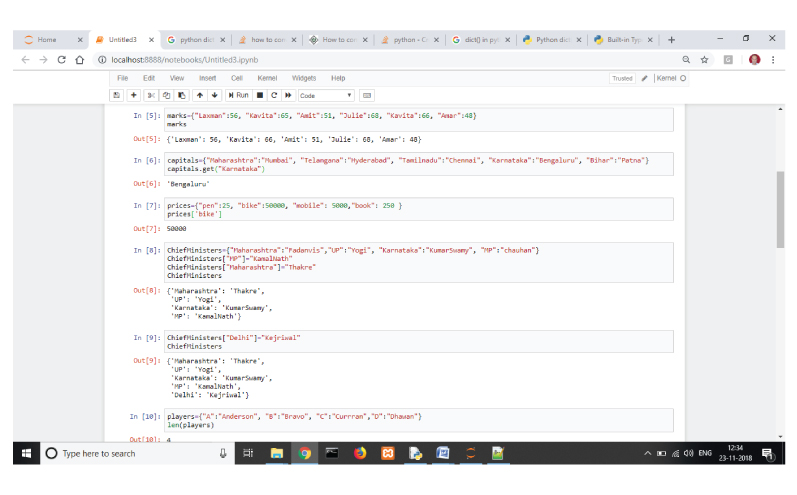797x495 pixels.
Task: Click the save notebook icon
Action: (x=117, y=95)
